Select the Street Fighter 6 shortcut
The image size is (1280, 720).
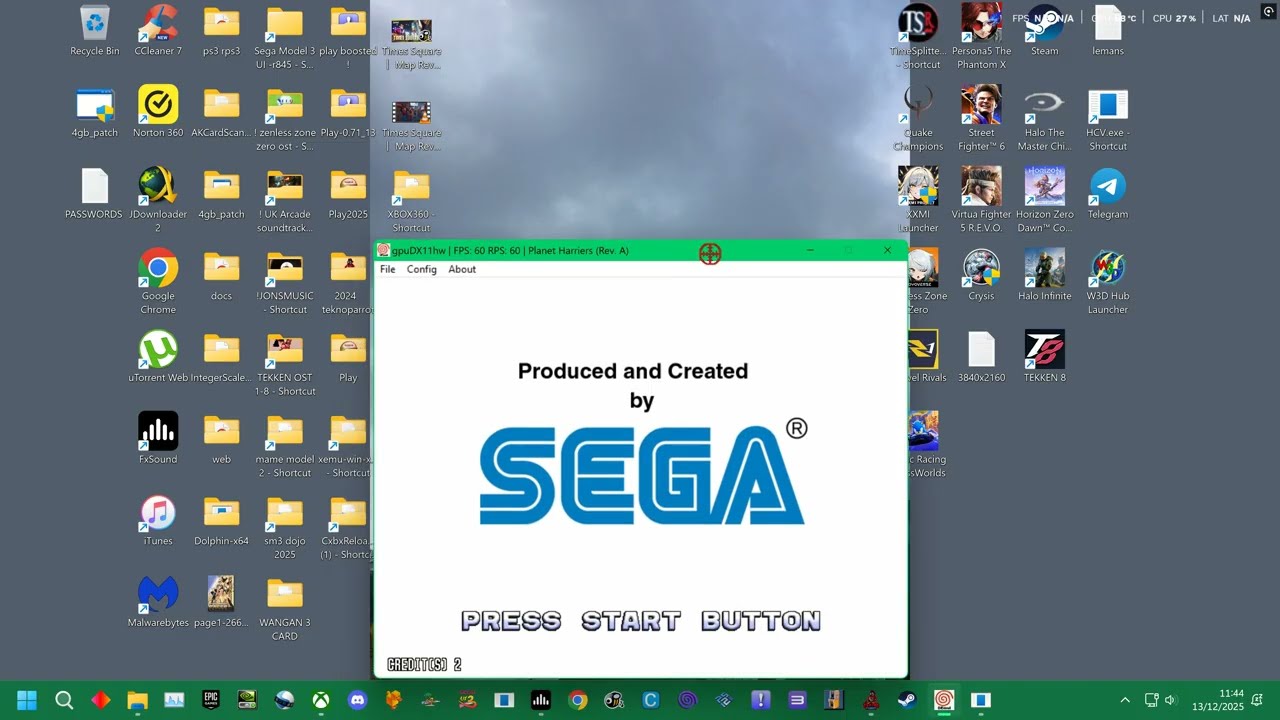981,118
